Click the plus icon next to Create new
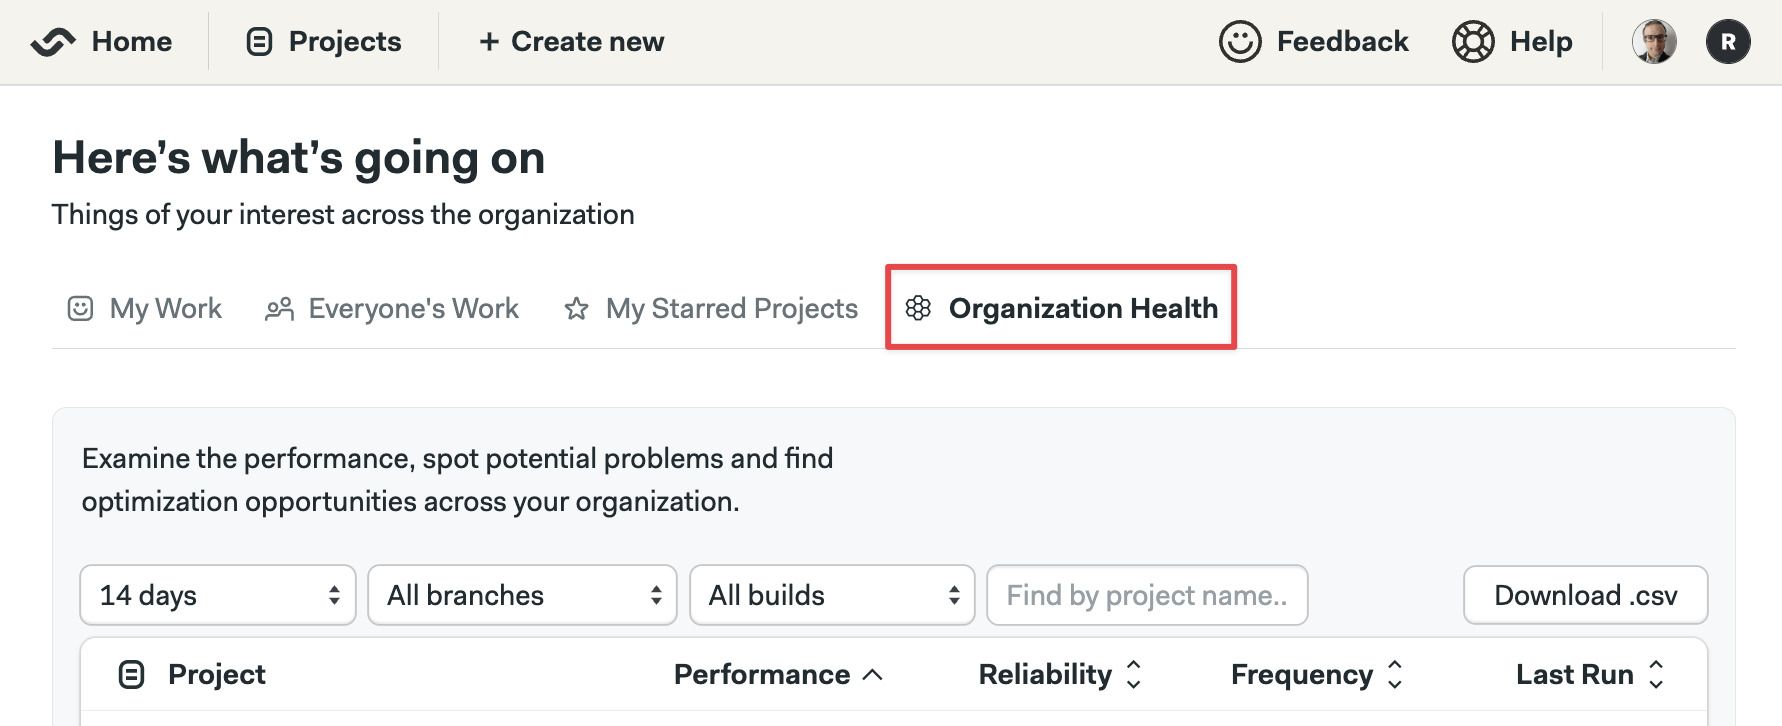 489,42
